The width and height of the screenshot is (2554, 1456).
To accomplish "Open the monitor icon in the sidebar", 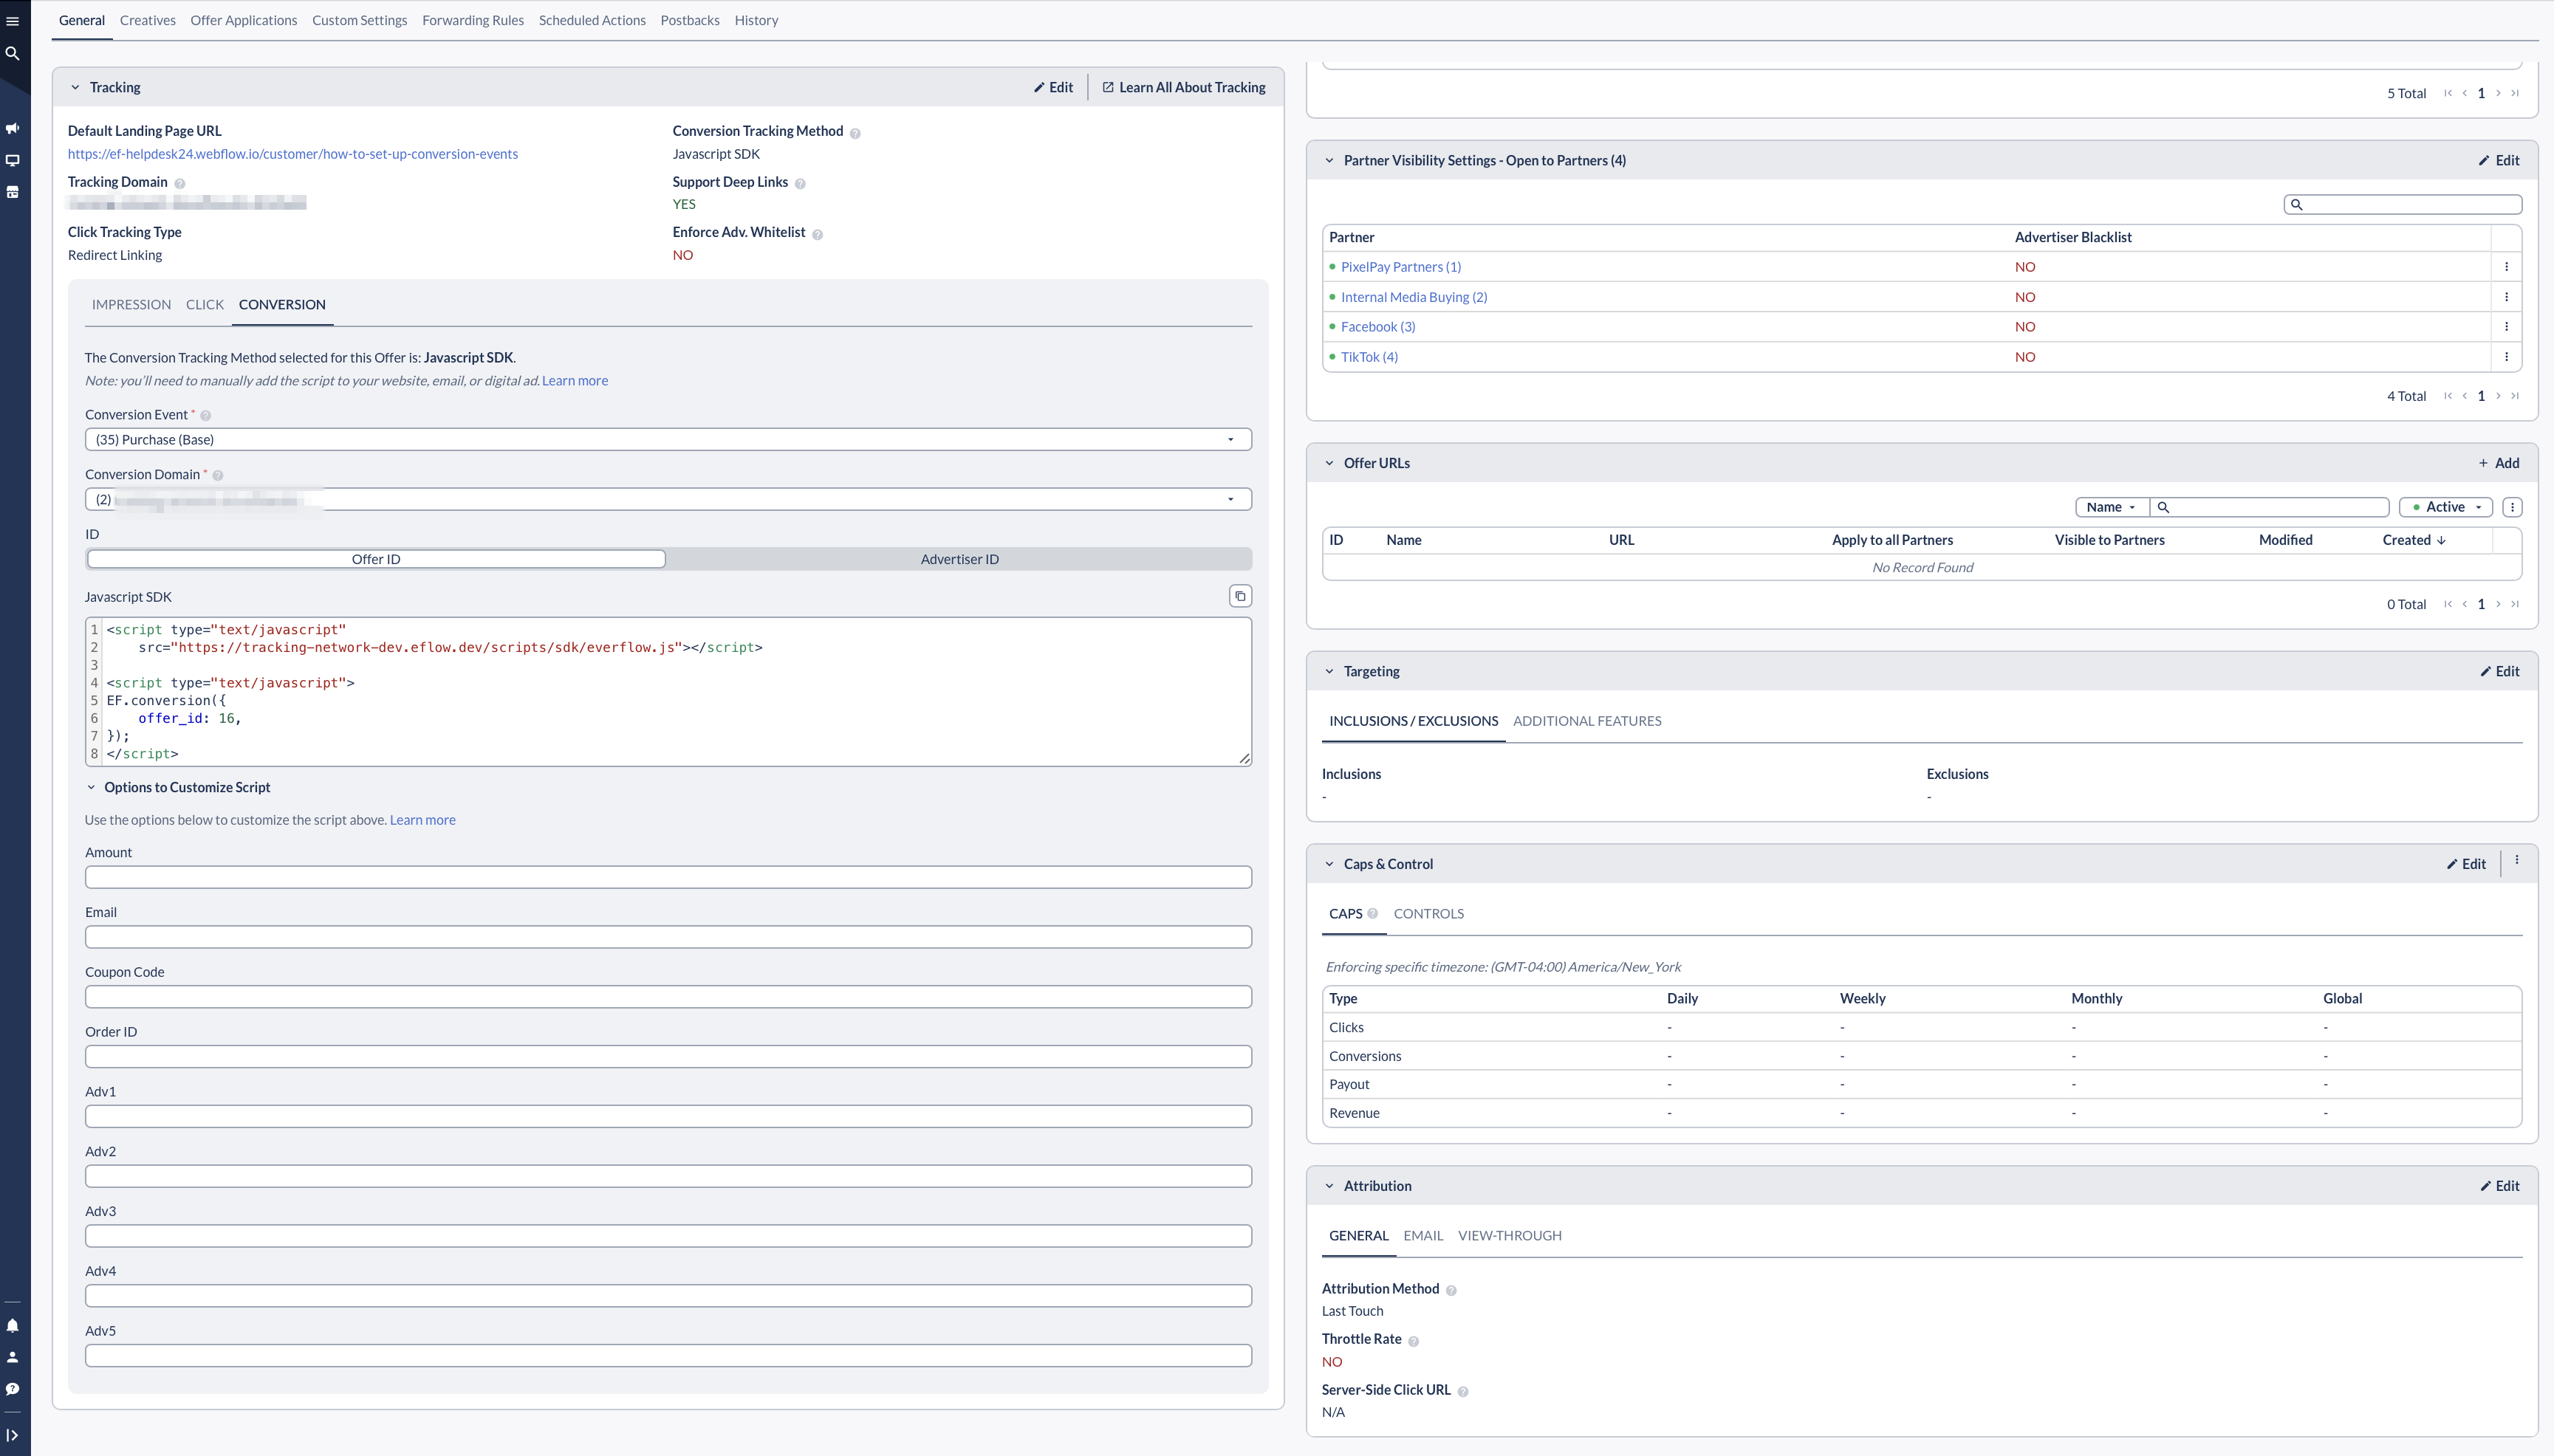I will tap(13, 160).
